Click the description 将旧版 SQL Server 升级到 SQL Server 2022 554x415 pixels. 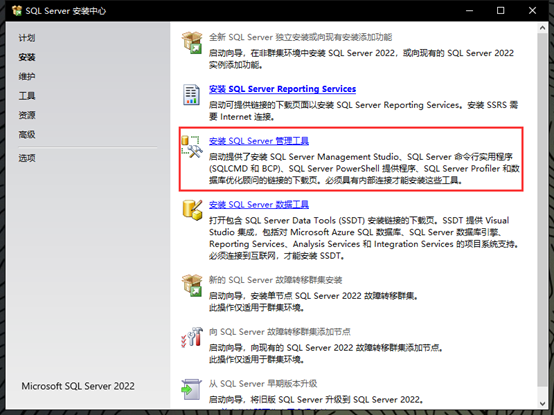(316, 399)
